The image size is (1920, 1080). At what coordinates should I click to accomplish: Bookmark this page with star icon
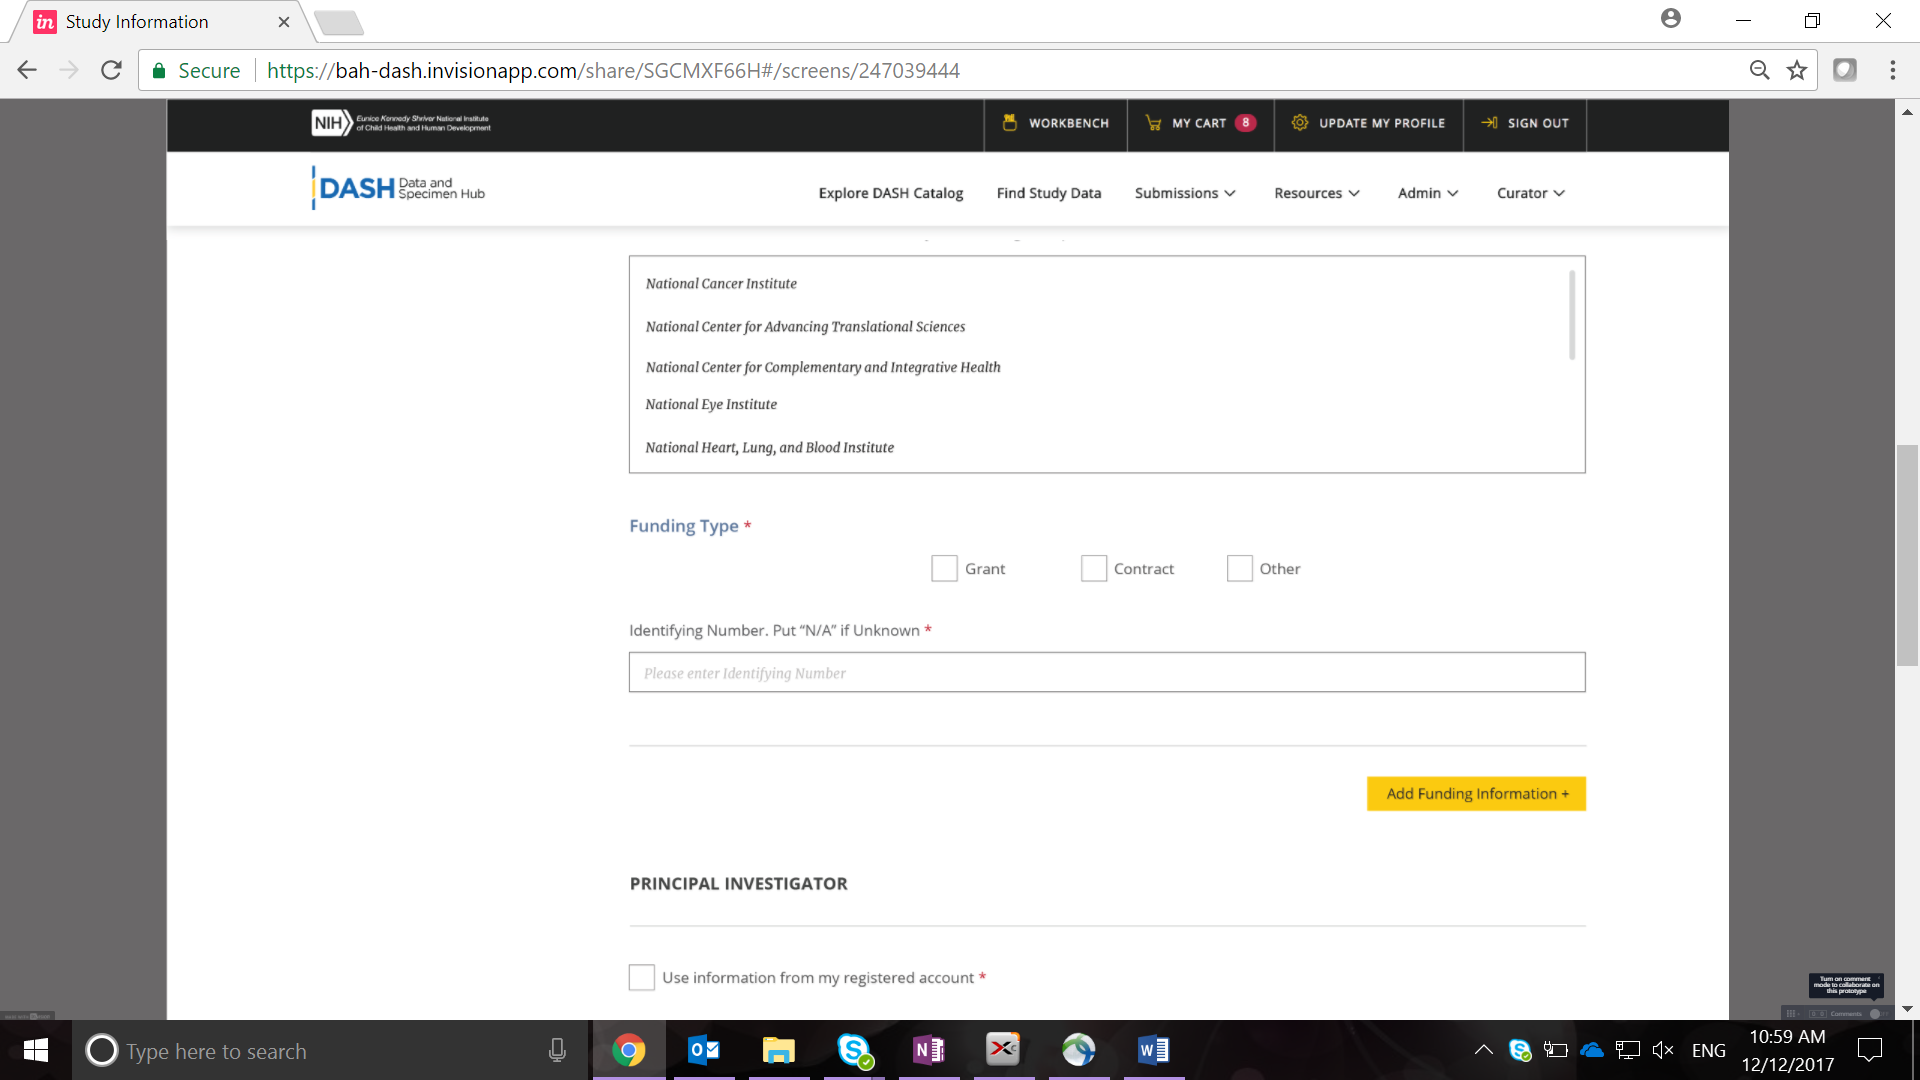coord(1797,70)
